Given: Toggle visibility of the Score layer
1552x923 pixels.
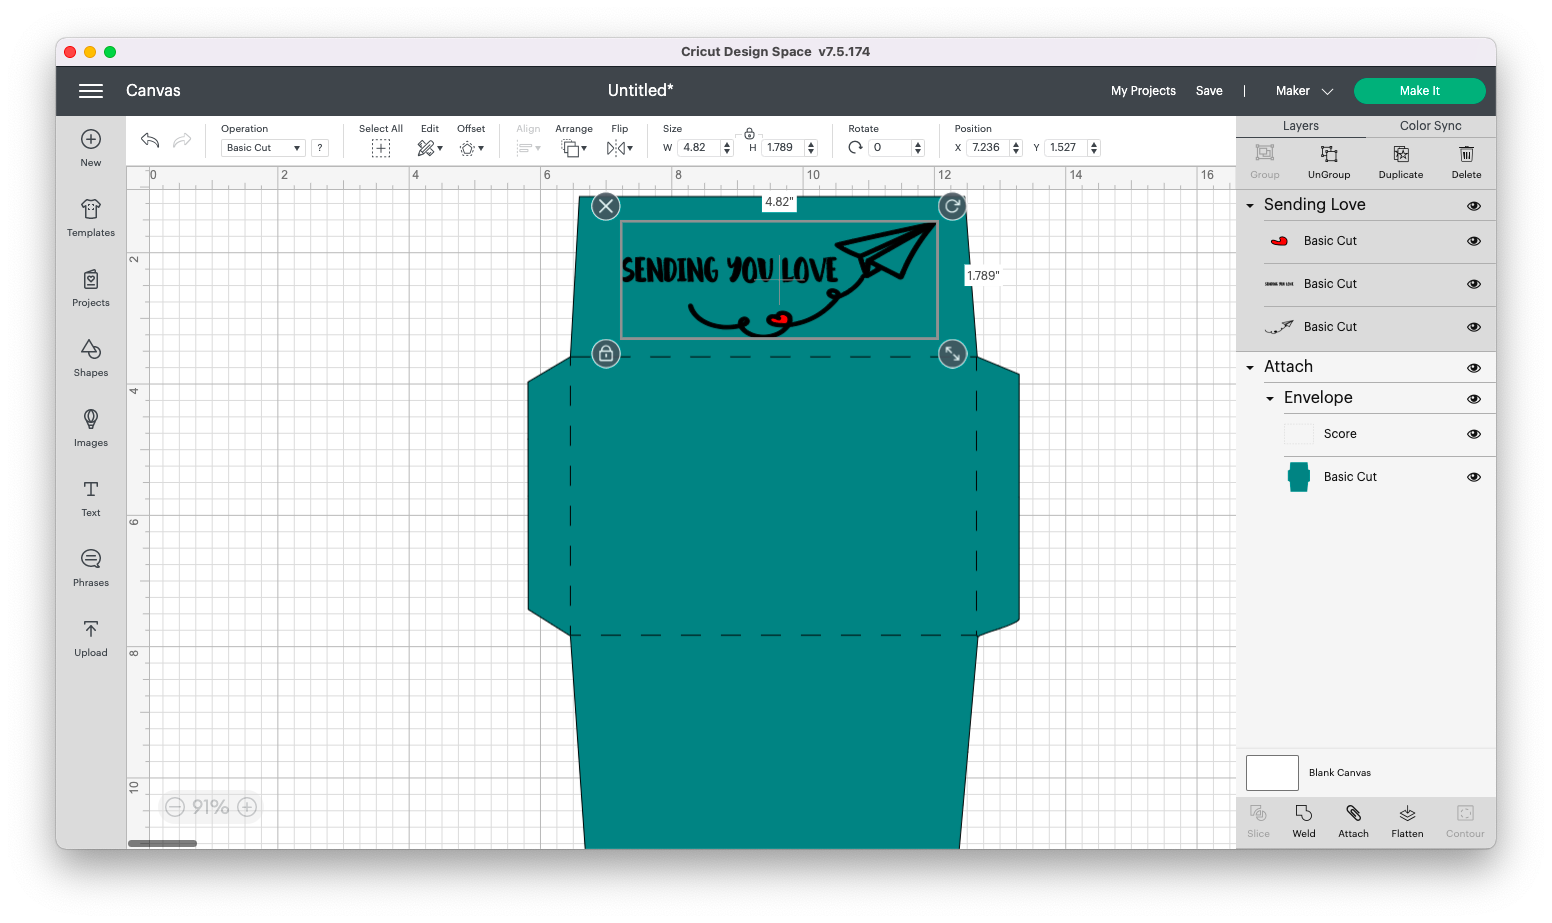Looking at the screenshot, I should tap(1473, 434).
